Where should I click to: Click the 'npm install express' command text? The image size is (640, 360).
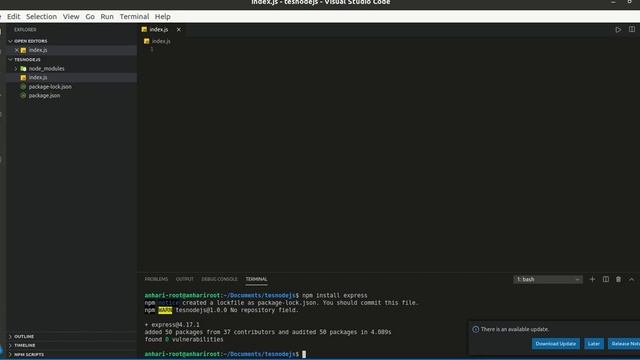tap(335, 296)
